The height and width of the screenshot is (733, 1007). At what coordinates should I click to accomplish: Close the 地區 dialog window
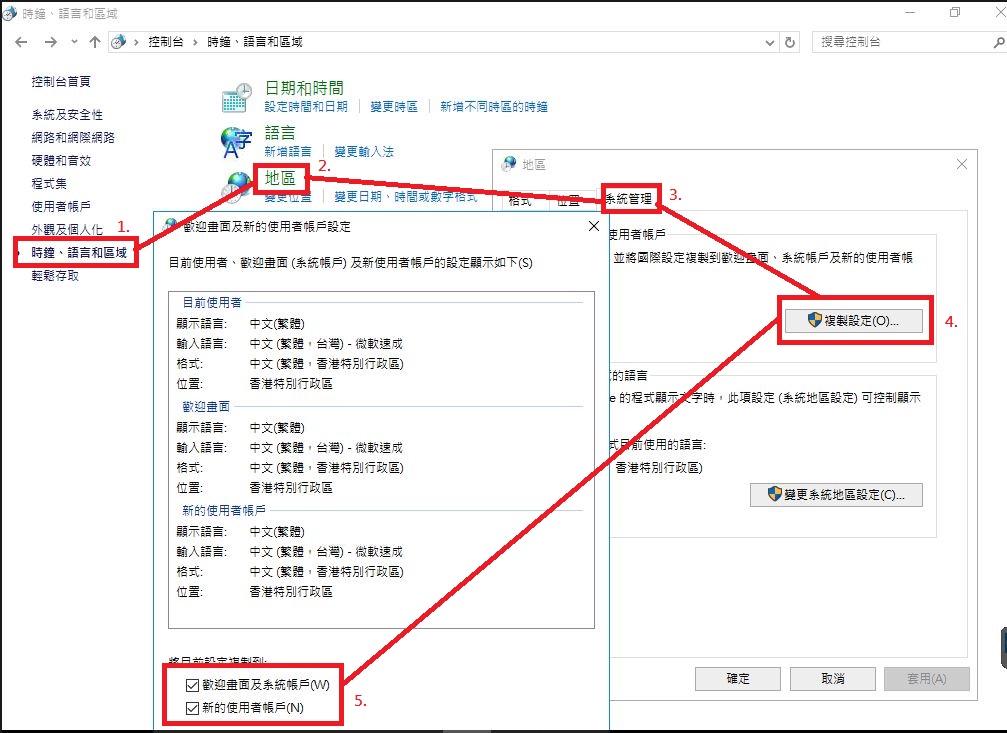[961, 164]
